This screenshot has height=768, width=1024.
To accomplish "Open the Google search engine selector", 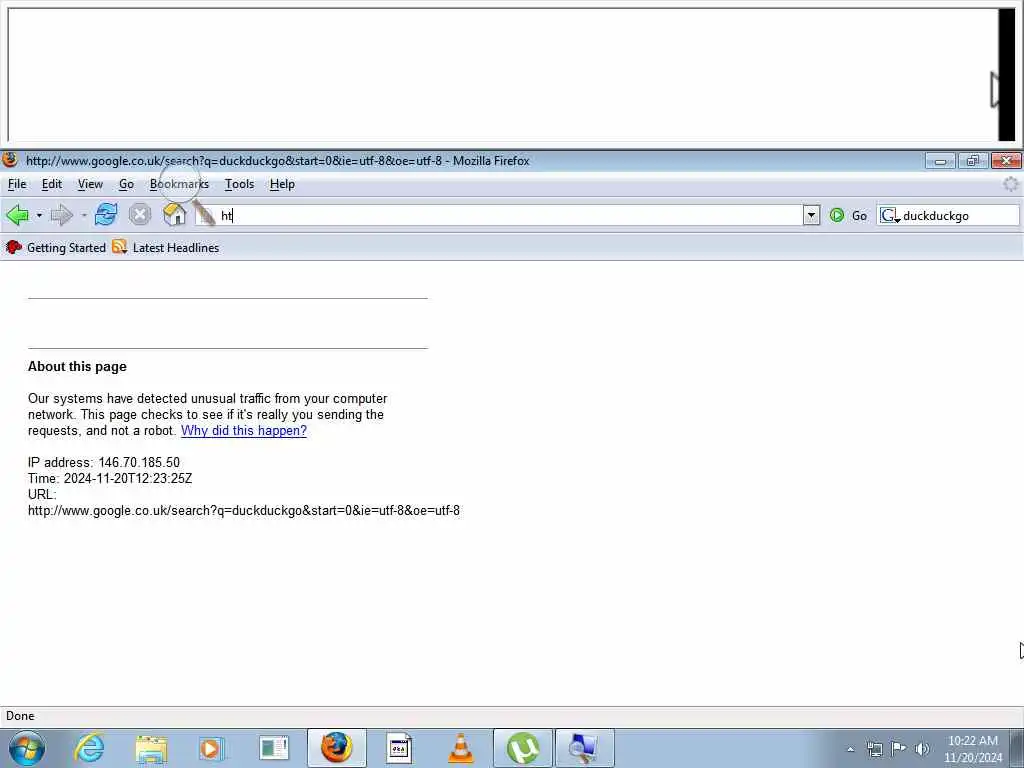I will click(x=890, y=215).
